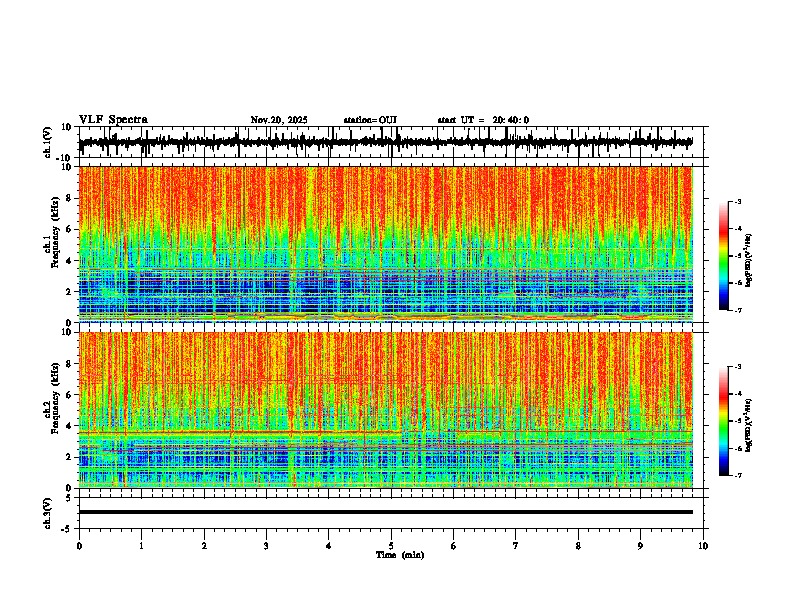Image resolution: width=792 pixels, height=612 pixels.
Task: Select the date text "Nov.20, 2025"
Action: point(279,120)
